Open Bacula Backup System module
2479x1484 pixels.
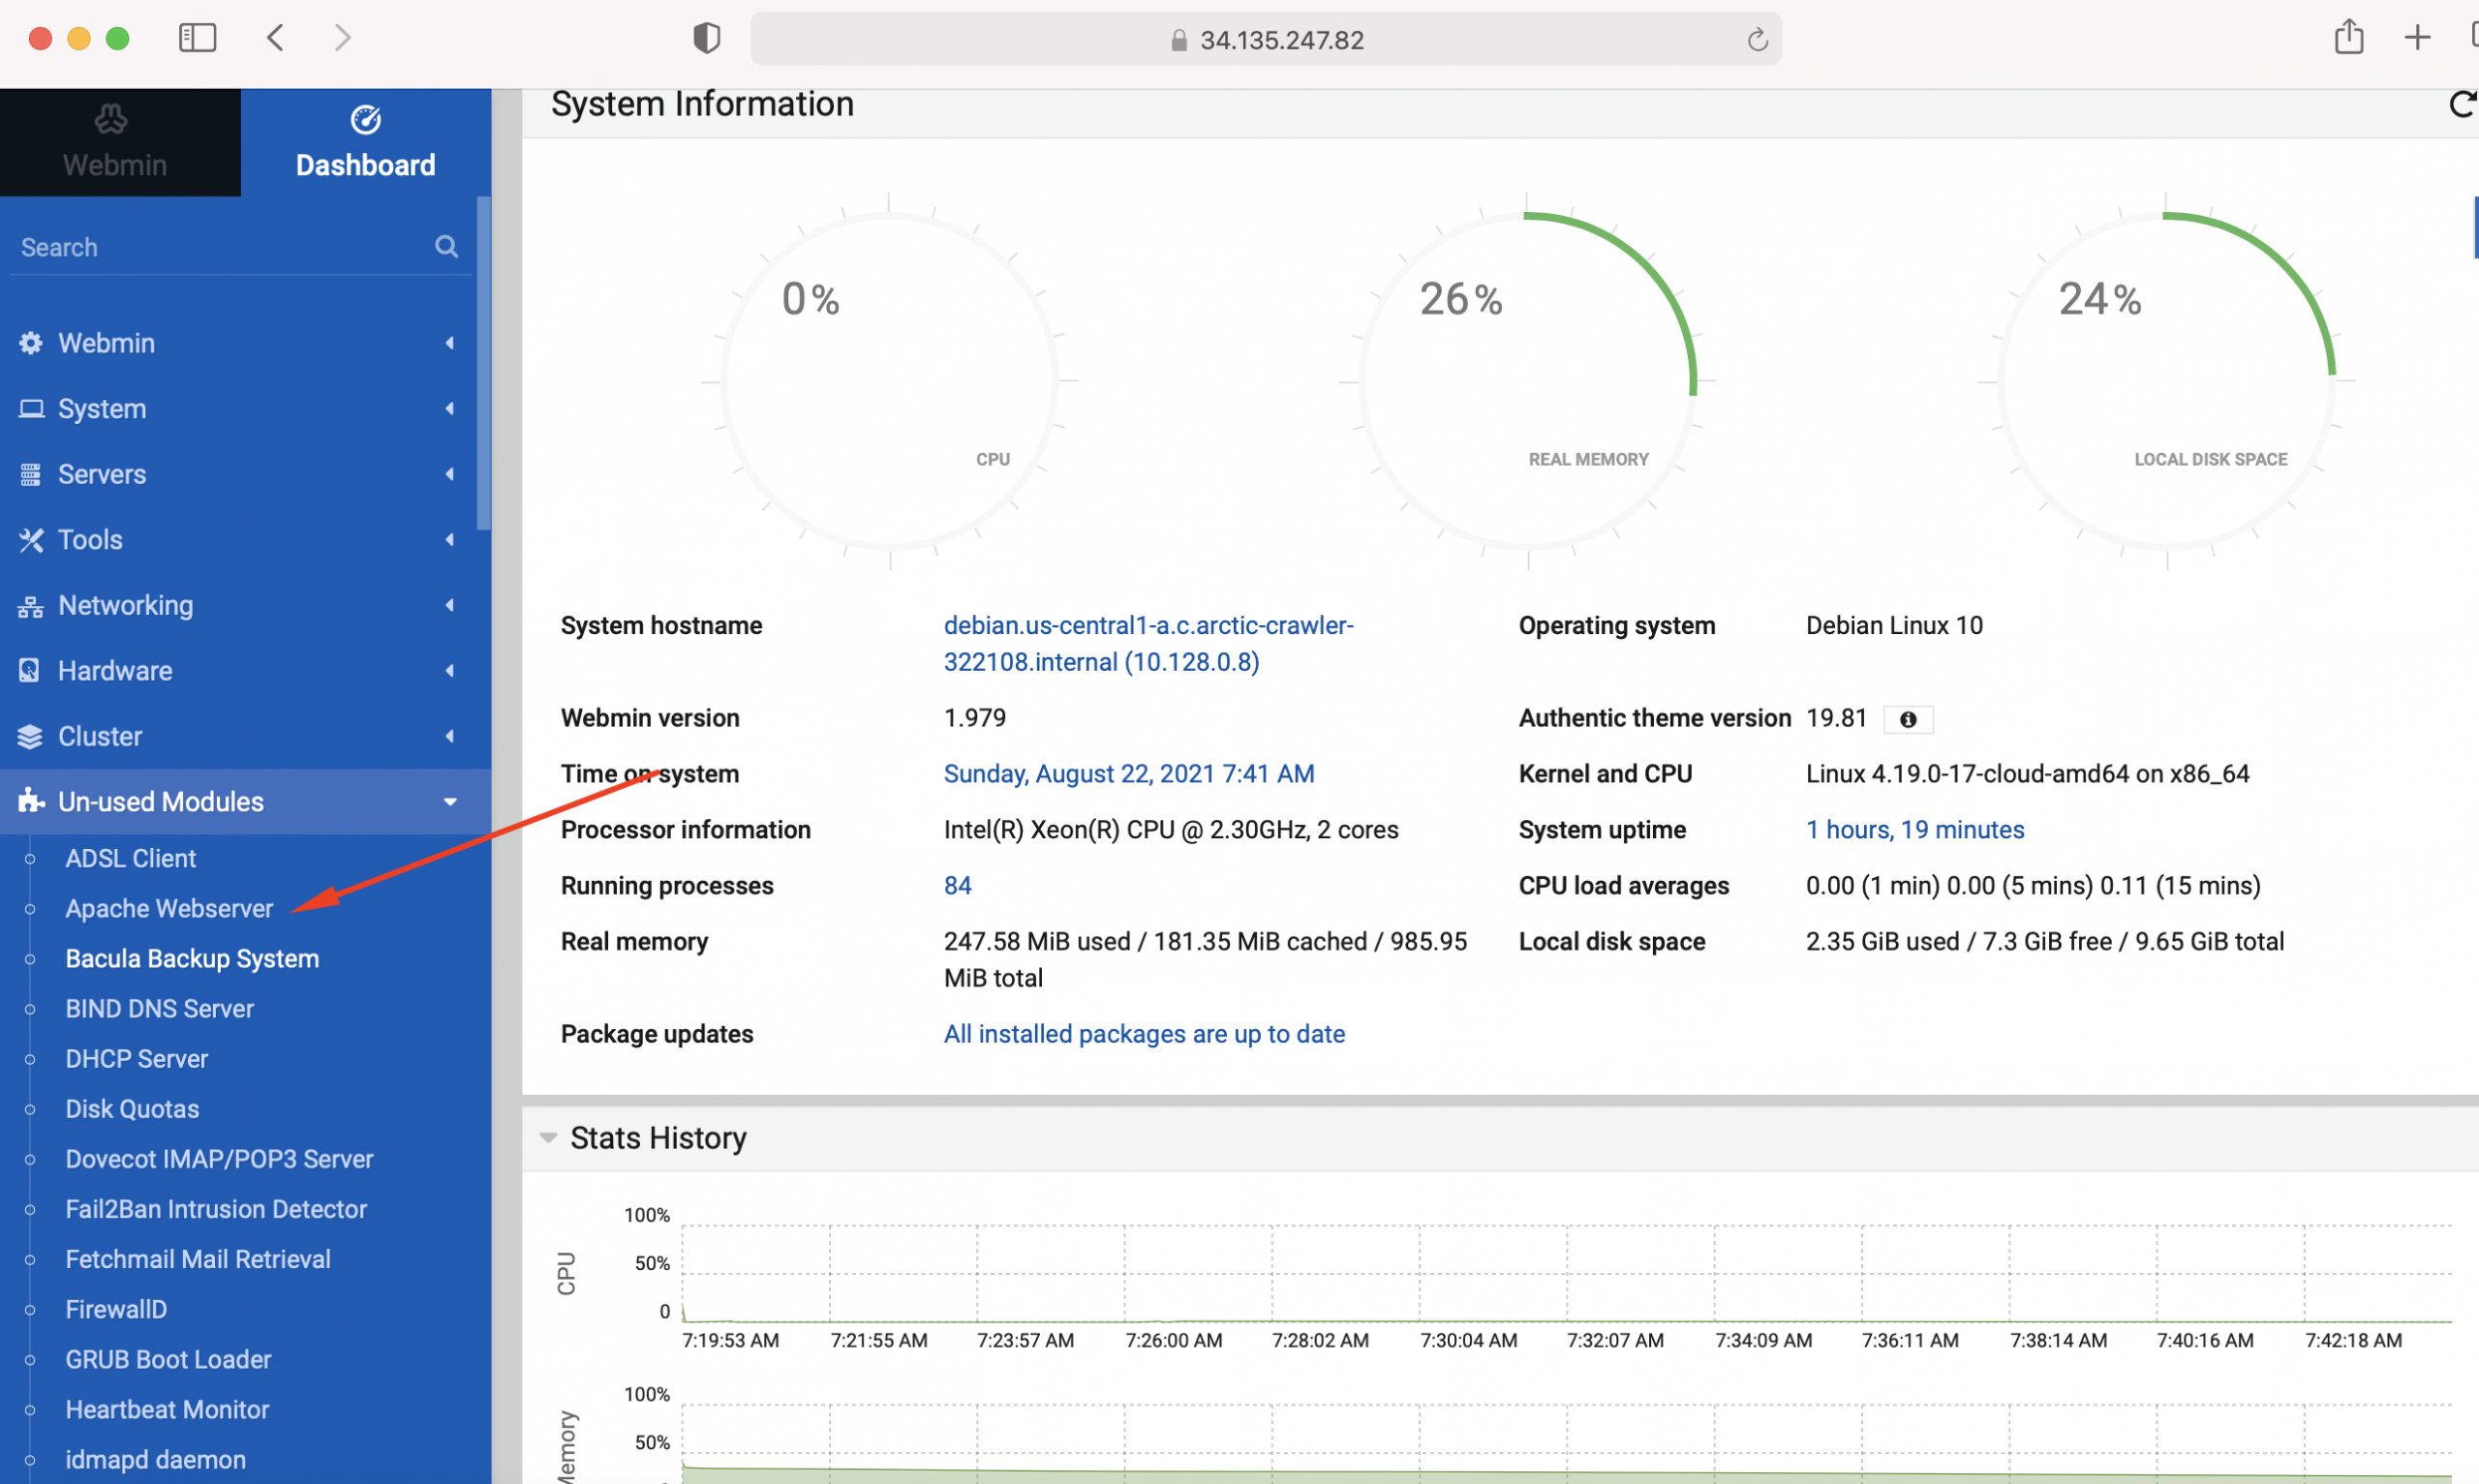pos(192,959)
